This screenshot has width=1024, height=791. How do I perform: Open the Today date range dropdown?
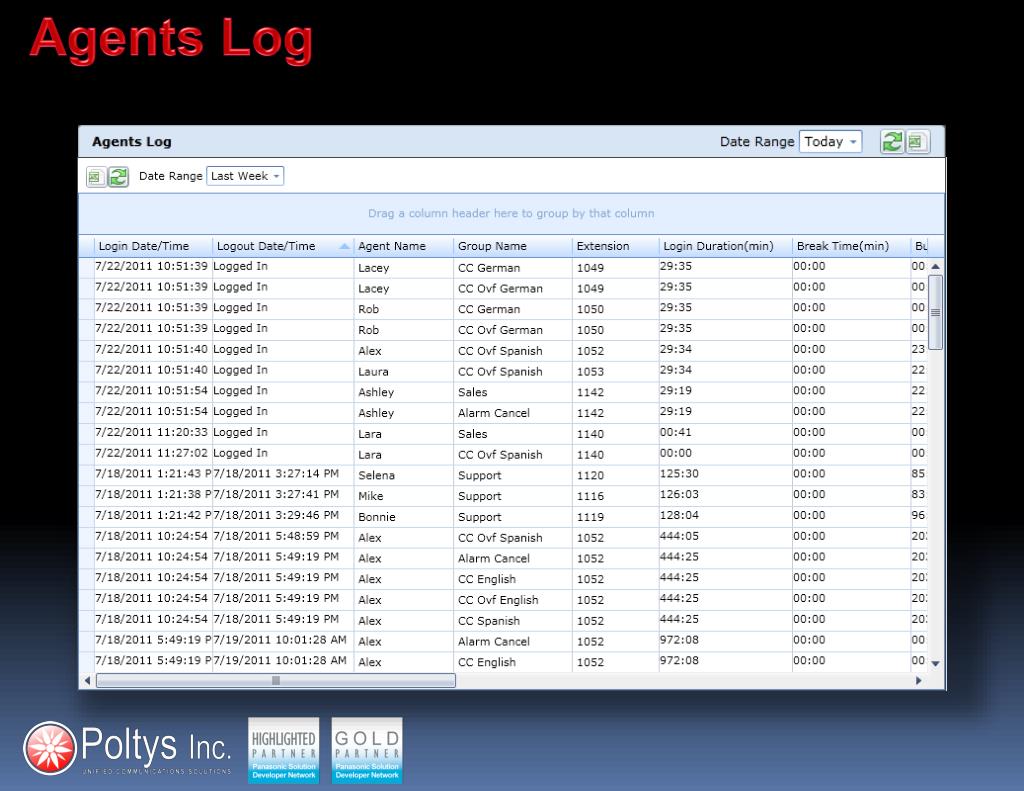pos(830,142)
